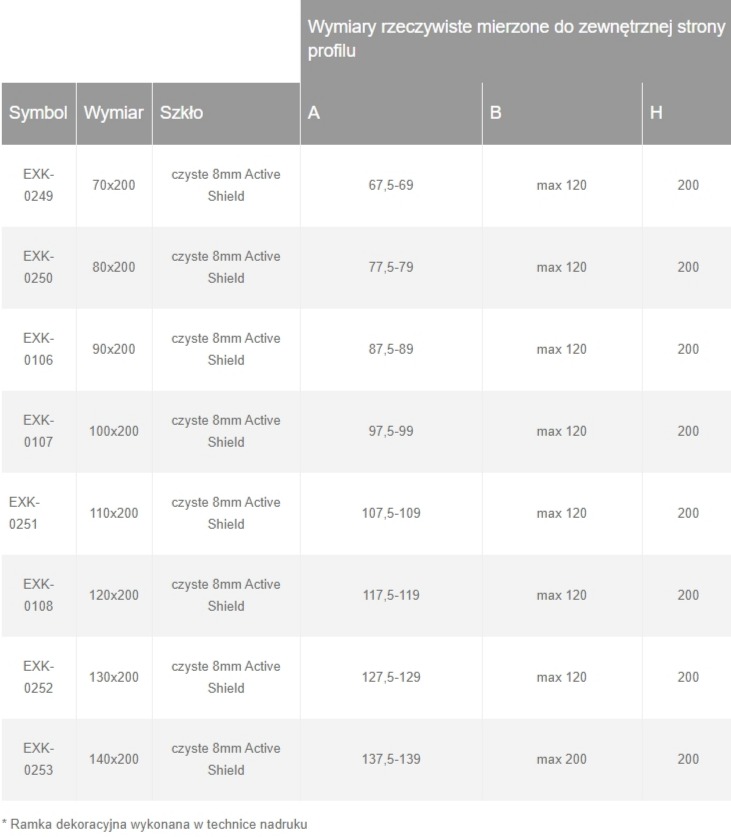Click the column A header

tap(314, 114)
